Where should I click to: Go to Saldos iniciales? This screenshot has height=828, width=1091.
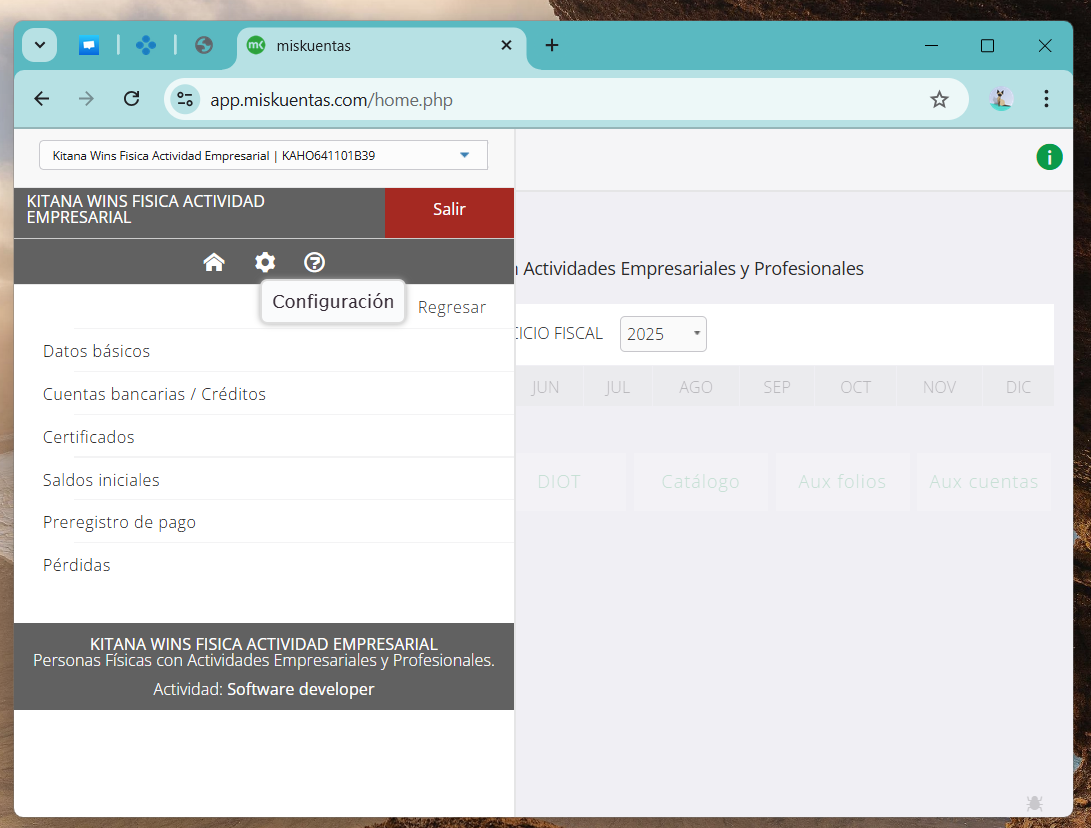tap(101, 480)
